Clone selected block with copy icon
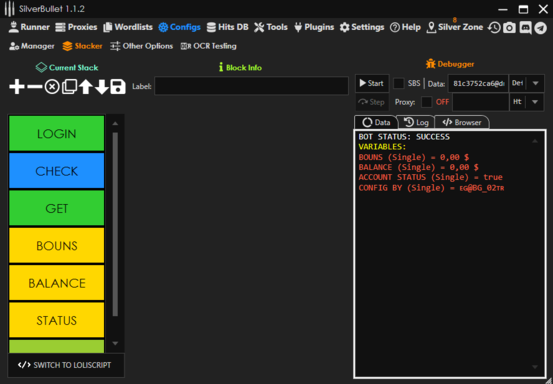 tap(69, 87)
